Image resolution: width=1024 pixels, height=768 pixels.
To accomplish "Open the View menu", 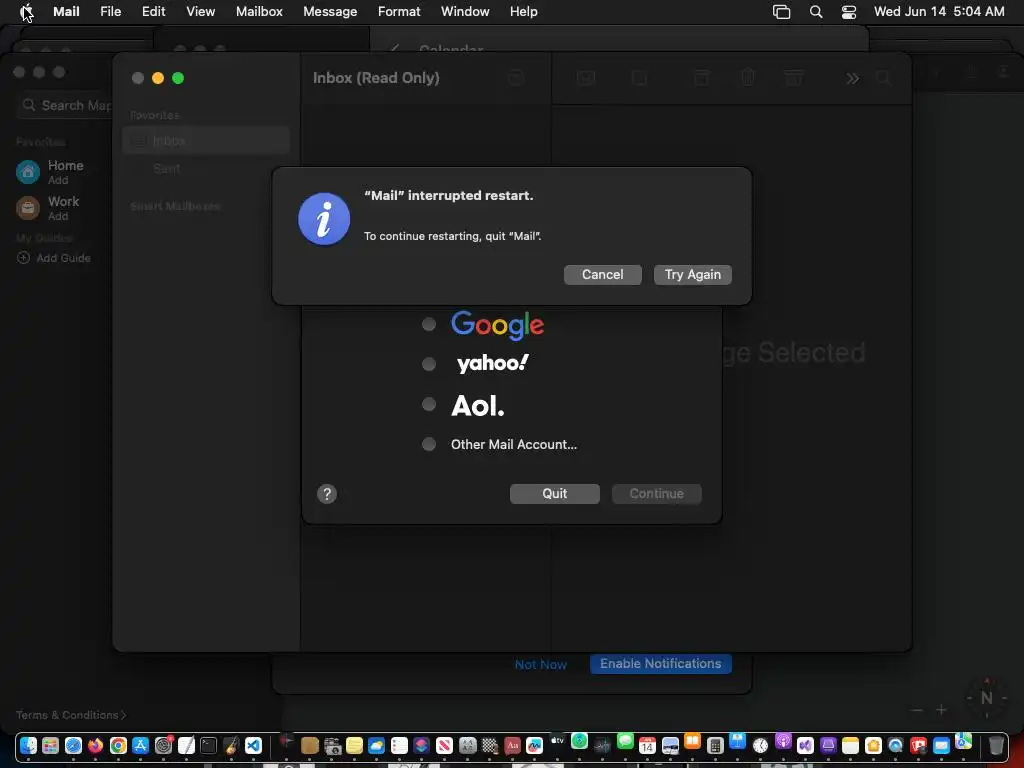I will (200, 11).
